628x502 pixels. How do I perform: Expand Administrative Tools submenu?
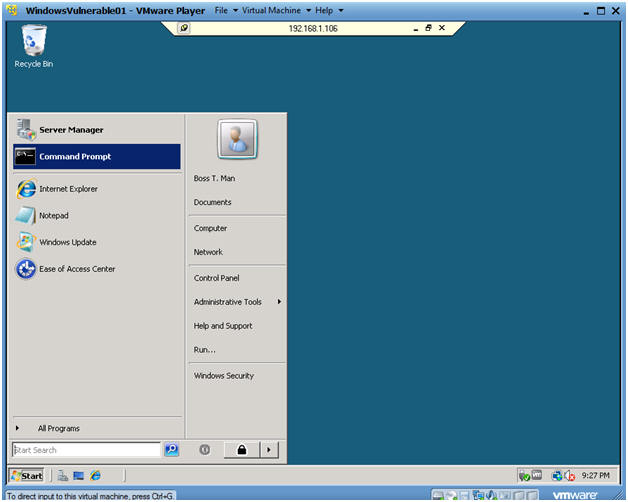pyautogui.click(x=237, y=302)
